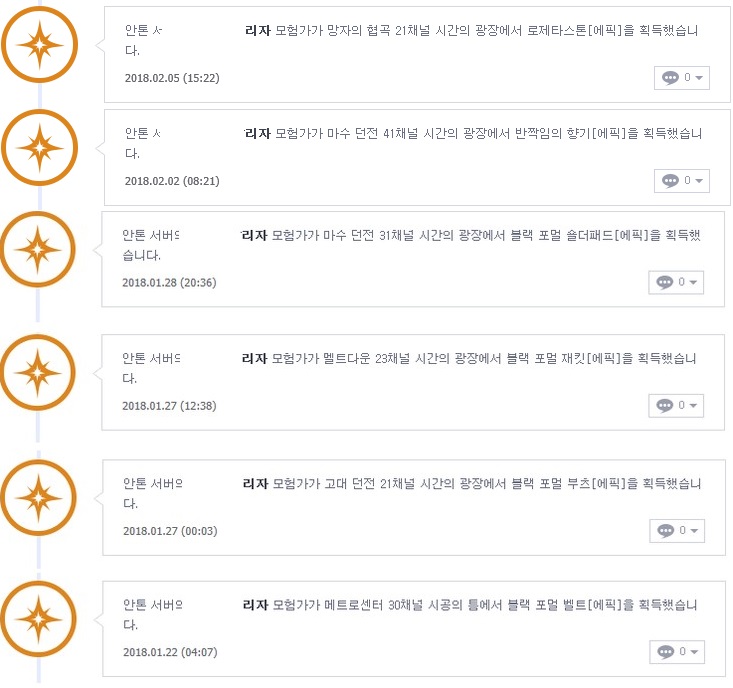Click comment bubble icon on 반짝임의 향기 entry
733x688 pixels.
click(x=670, y=180)
